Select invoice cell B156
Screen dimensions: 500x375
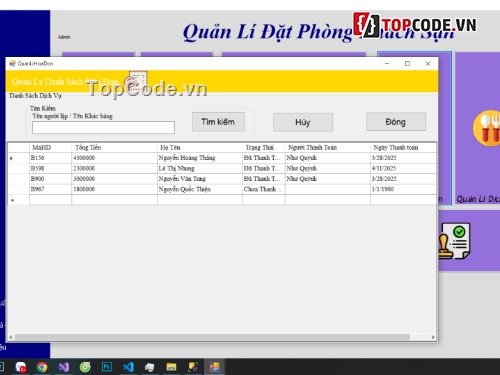(50, 158)
